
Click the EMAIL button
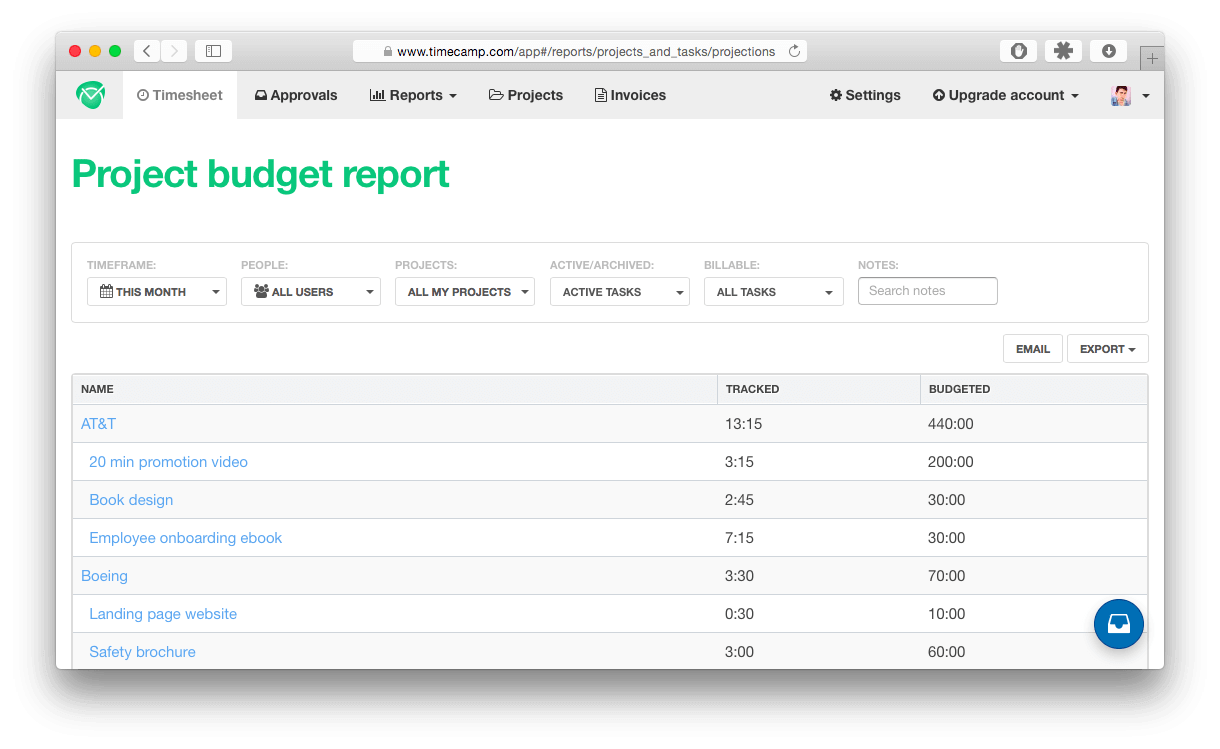(x=1032, y=348)
